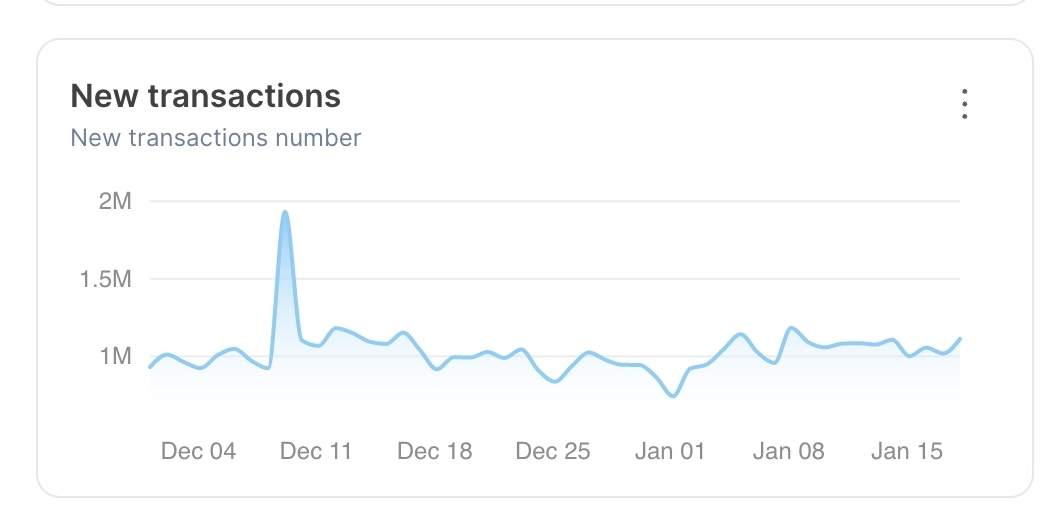Screen dimensions: 1058x522
Task: Select the Jan 01 axis label
Action: (x=669, y=451)
